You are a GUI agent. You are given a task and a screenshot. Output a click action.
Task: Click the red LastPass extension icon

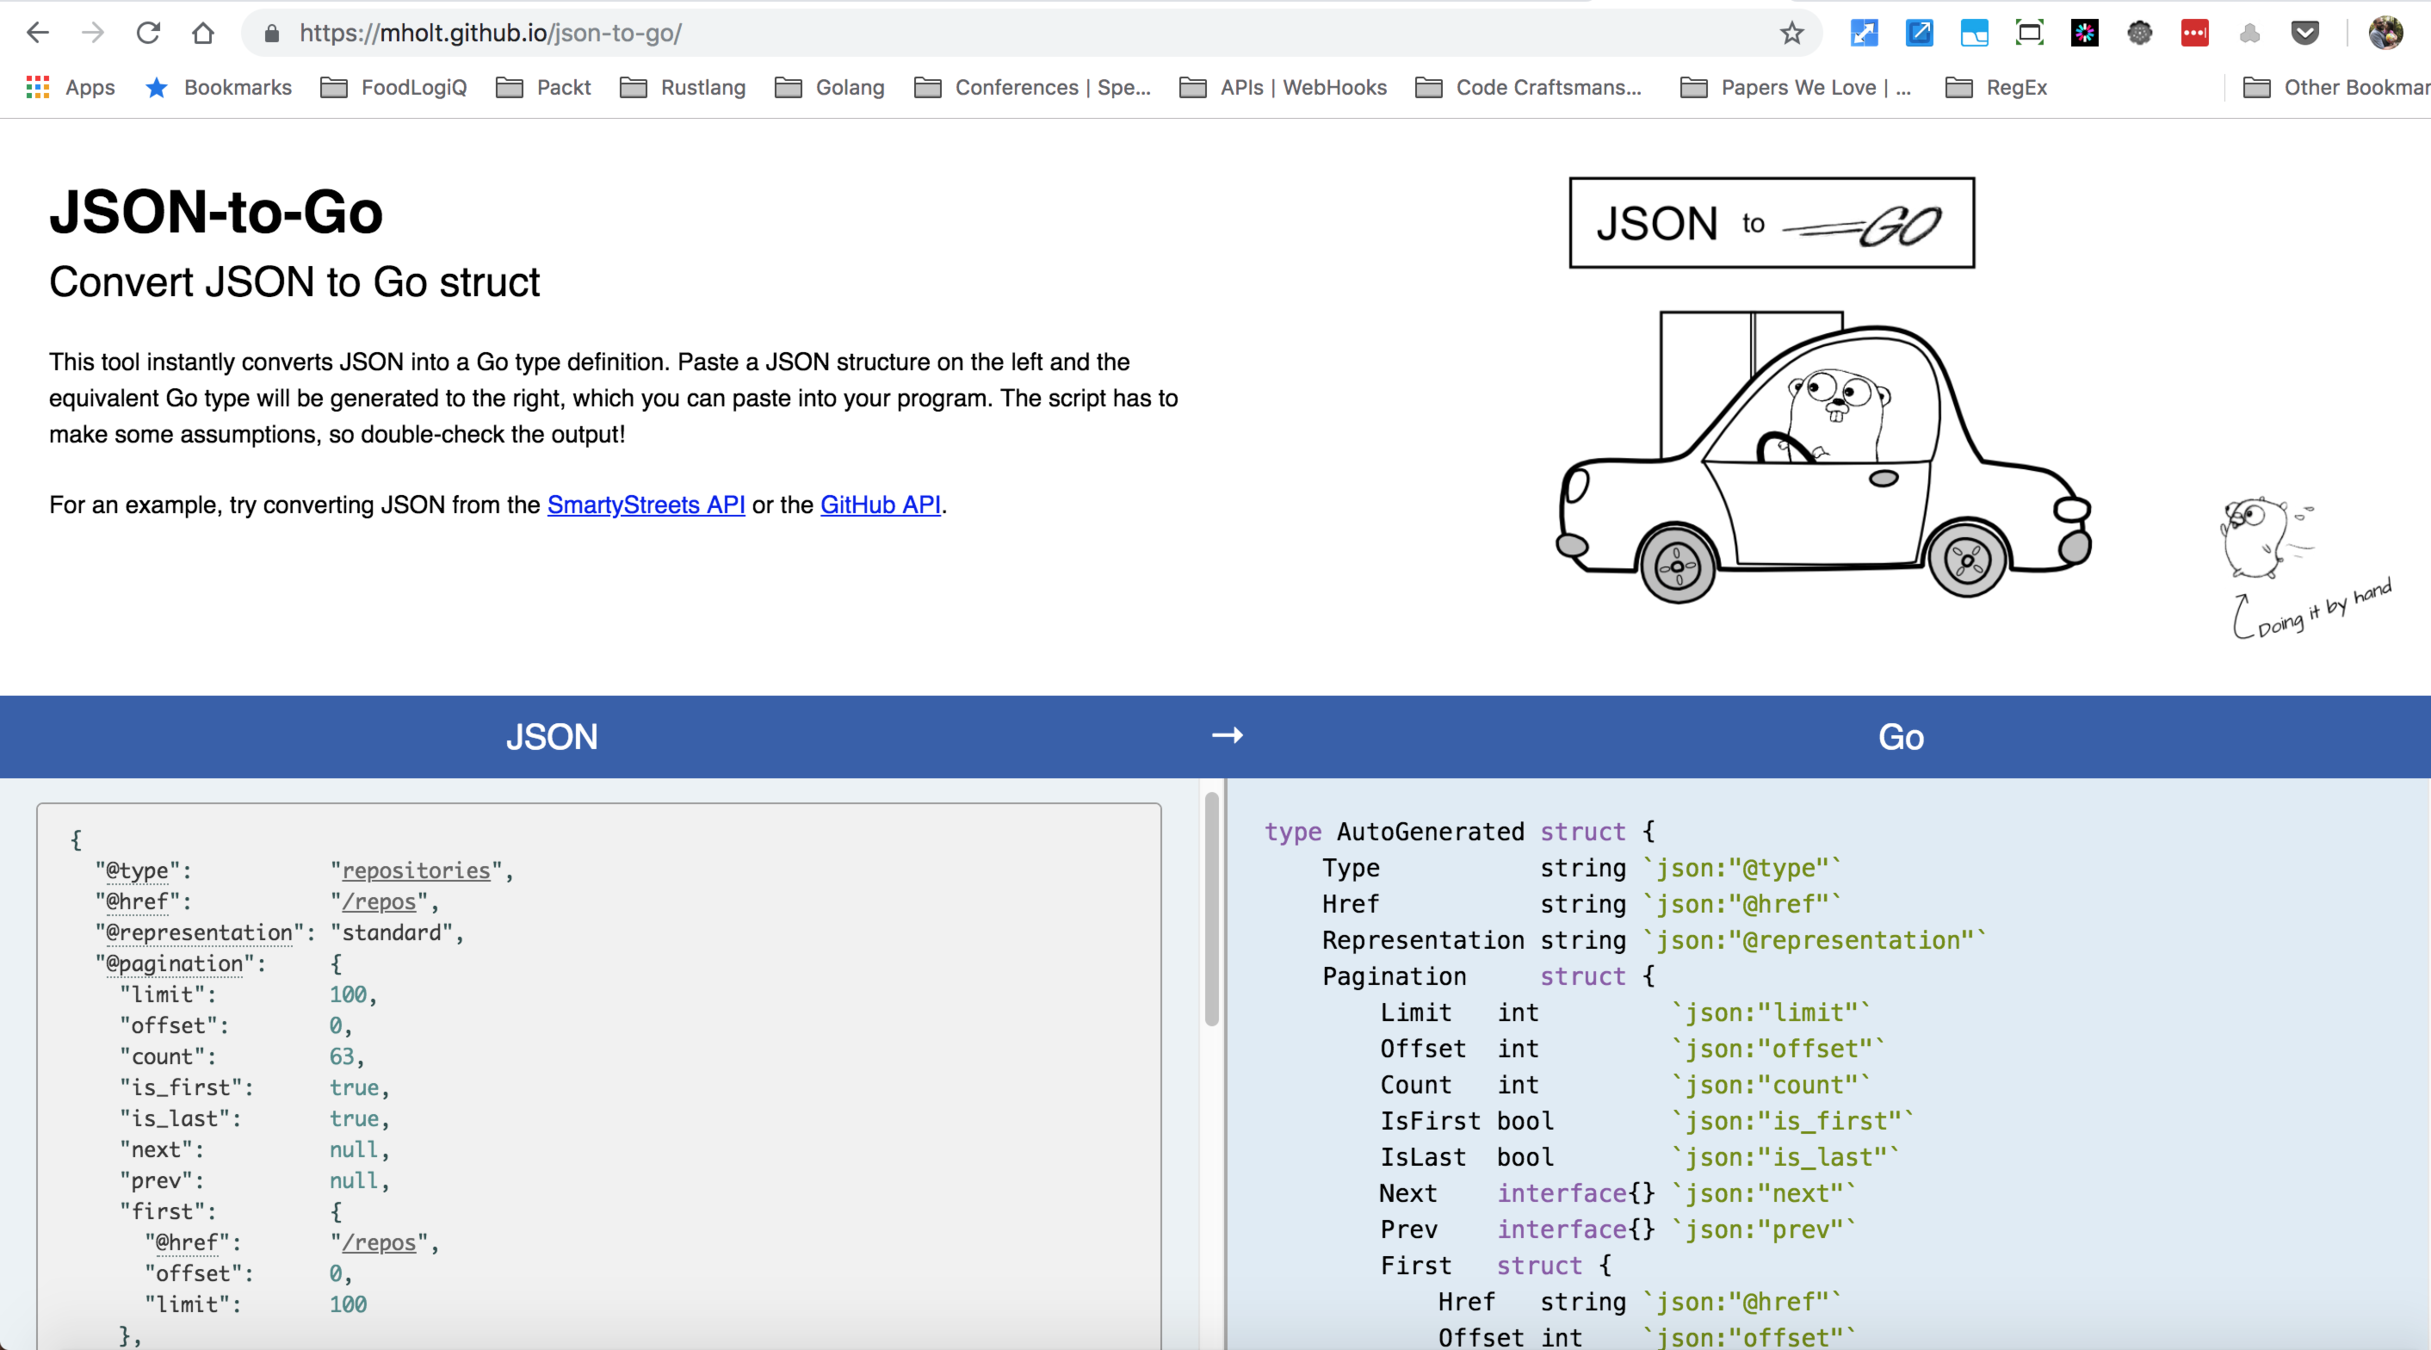[2194, 33]
